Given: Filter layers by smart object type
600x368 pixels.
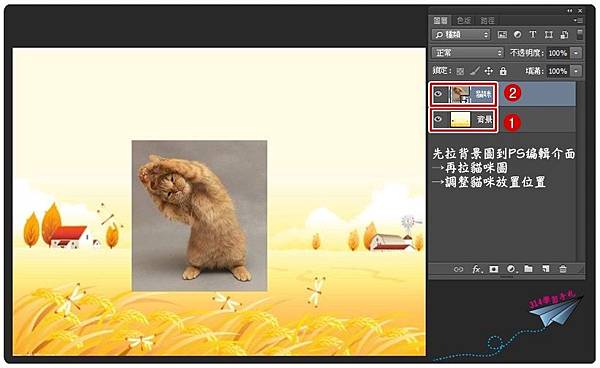Looking at the screenshot, I should tap(564, 35).
